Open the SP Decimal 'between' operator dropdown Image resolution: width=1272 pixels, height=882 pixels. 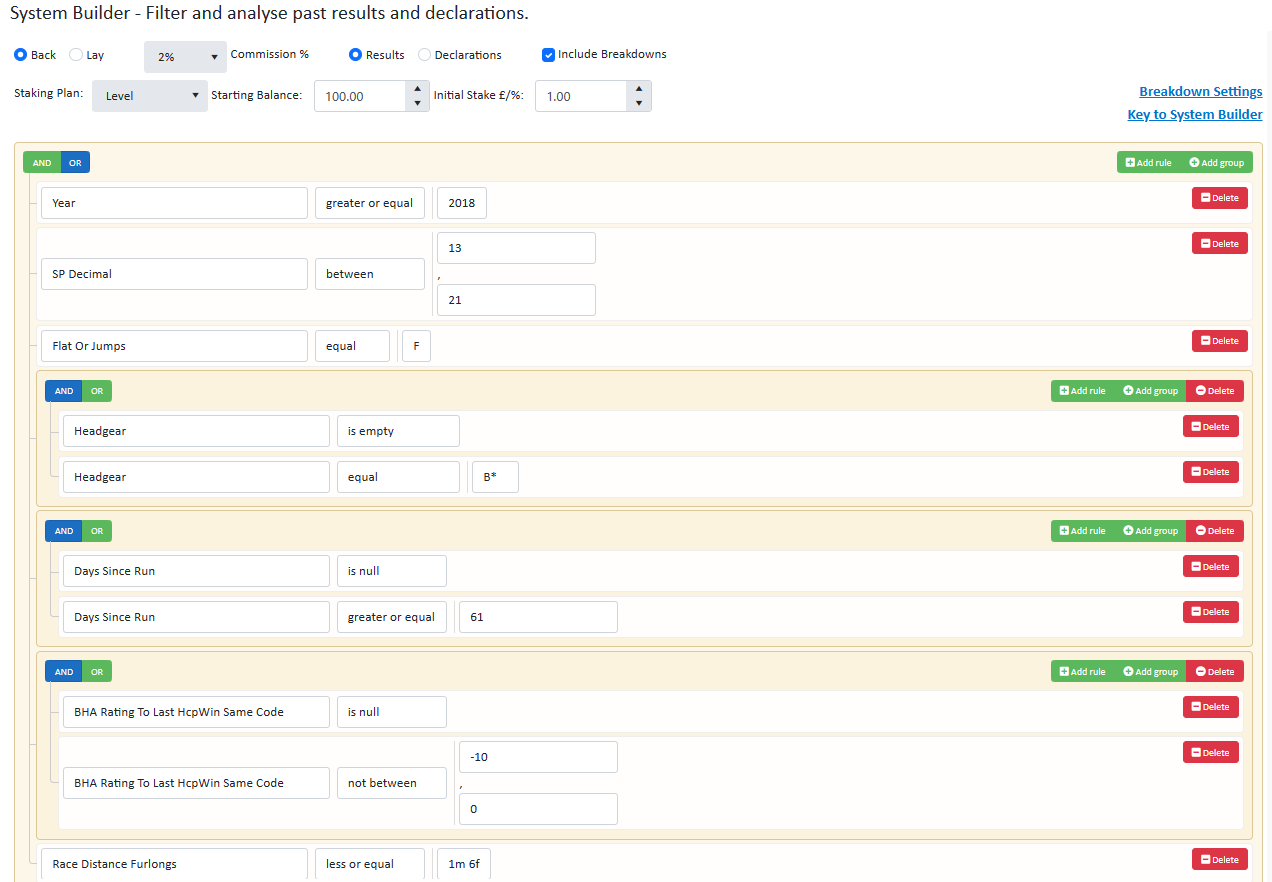click(x=369, y=274)
